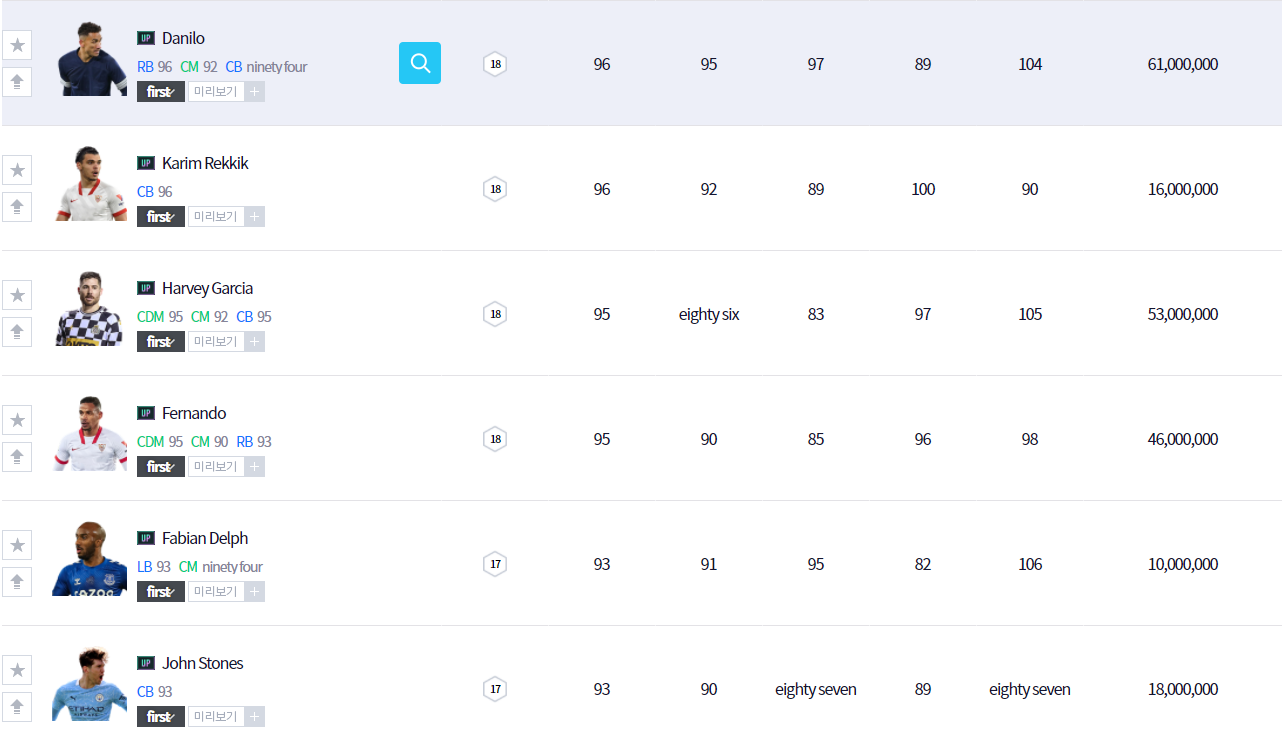Click the magnifier search icon in Danilo's row
This screenshot has height=750, width=1285.
click(420, 63)
